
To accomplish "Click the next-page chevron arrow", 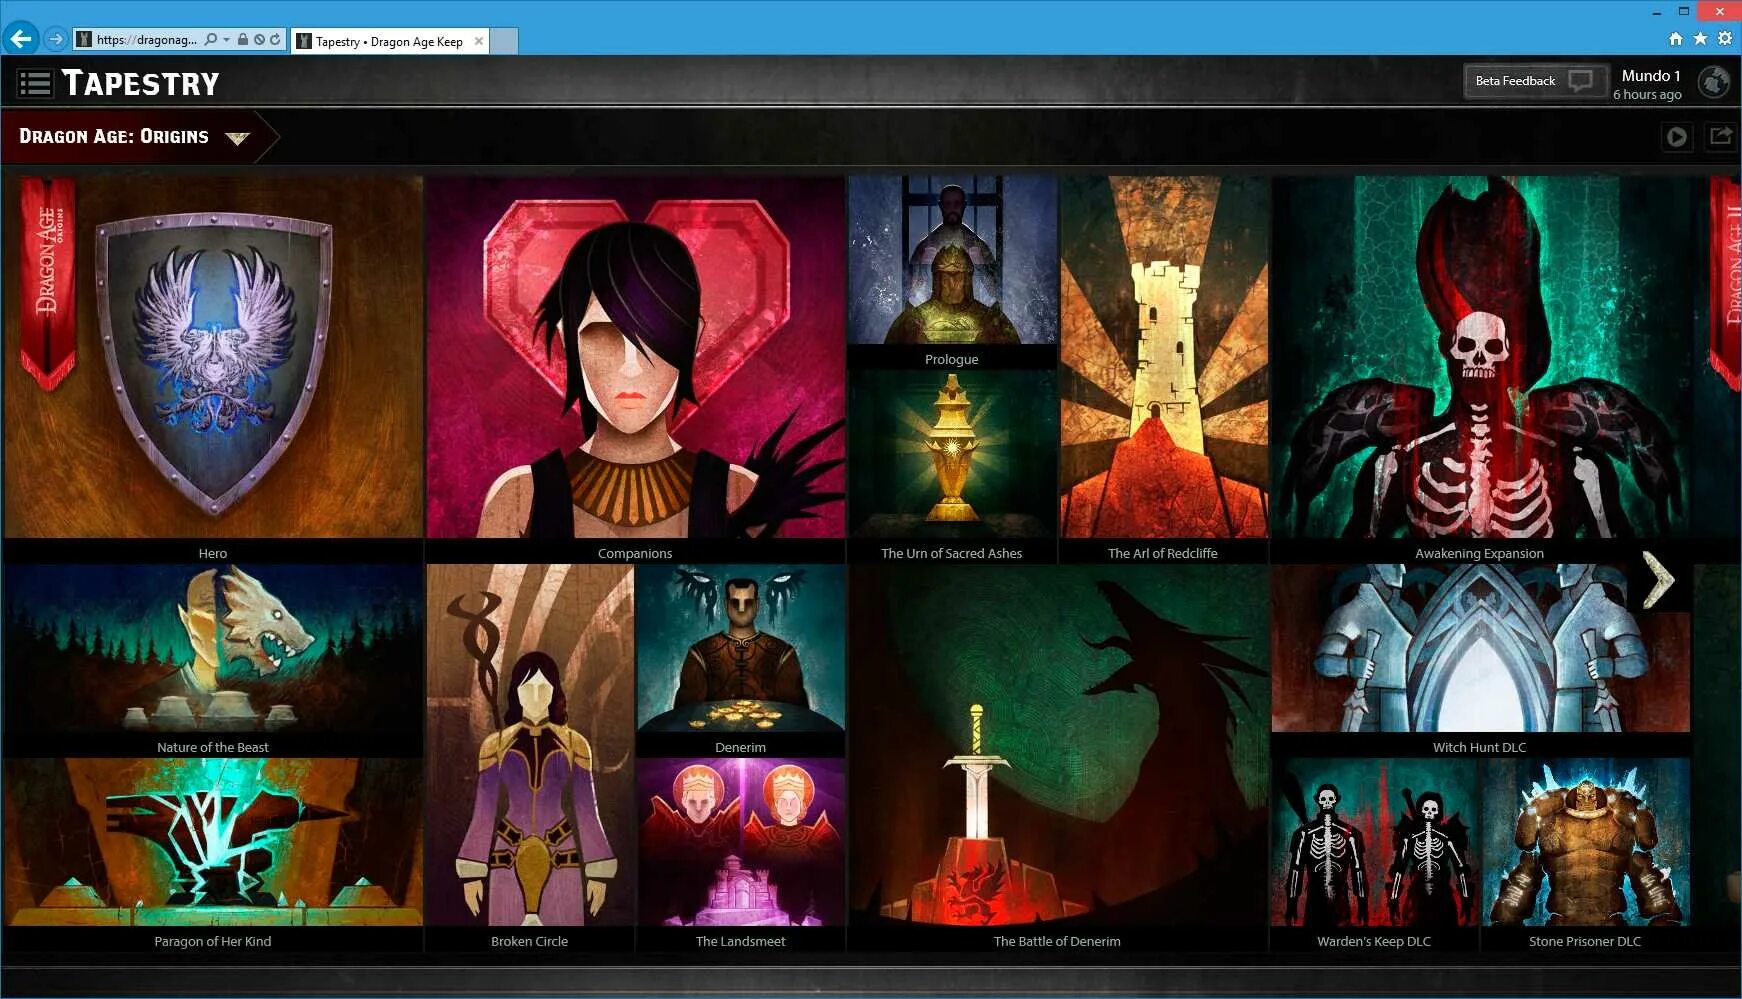I will [x=1659, y=580].
